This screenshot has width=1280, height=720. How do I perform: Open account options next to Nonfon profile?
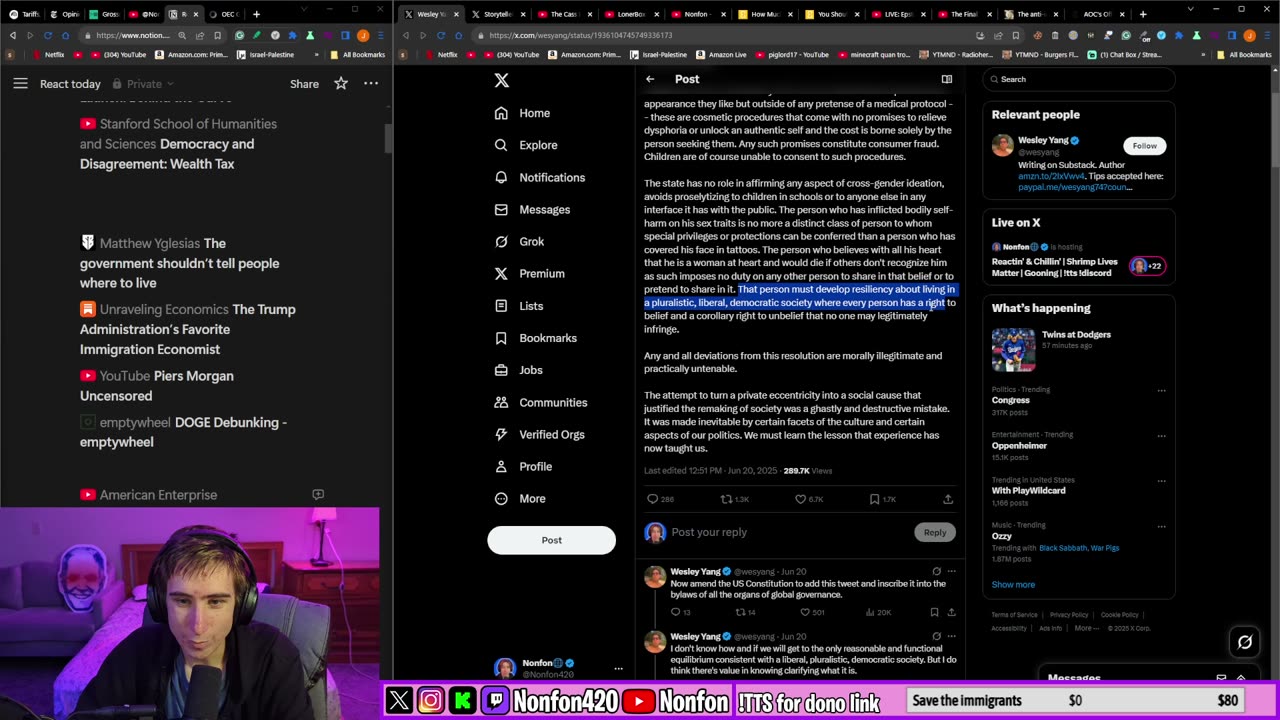[x=618, y=668]
